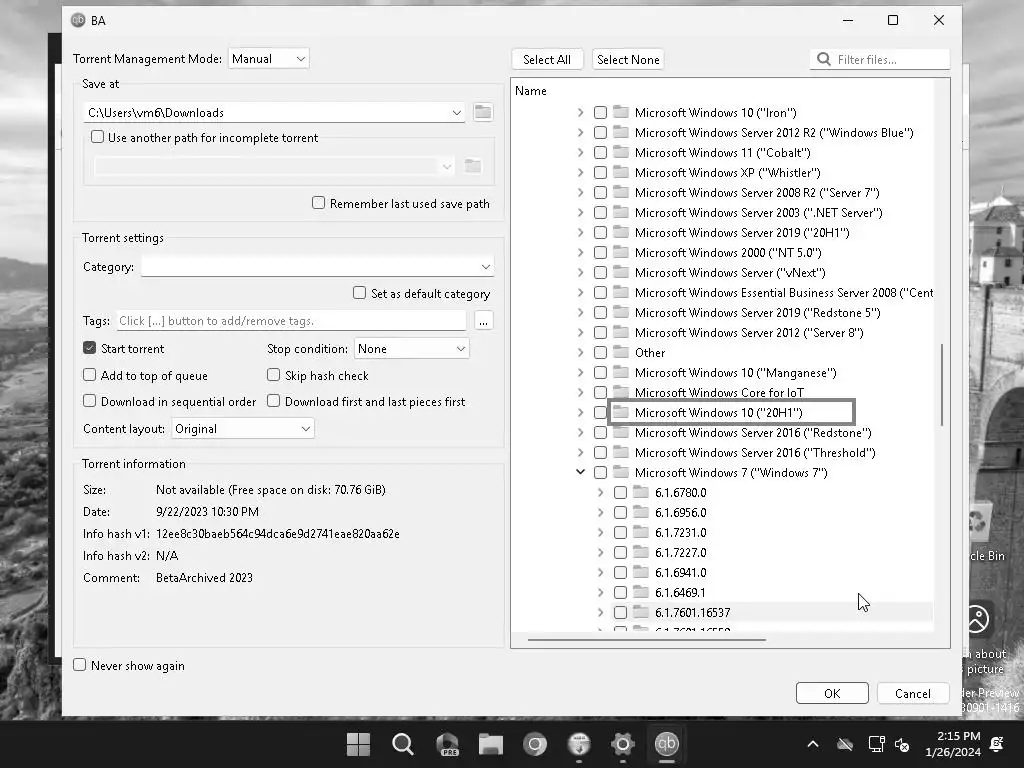Click the folder icon of 6.1.7601.16537

(x=641, y=613)
